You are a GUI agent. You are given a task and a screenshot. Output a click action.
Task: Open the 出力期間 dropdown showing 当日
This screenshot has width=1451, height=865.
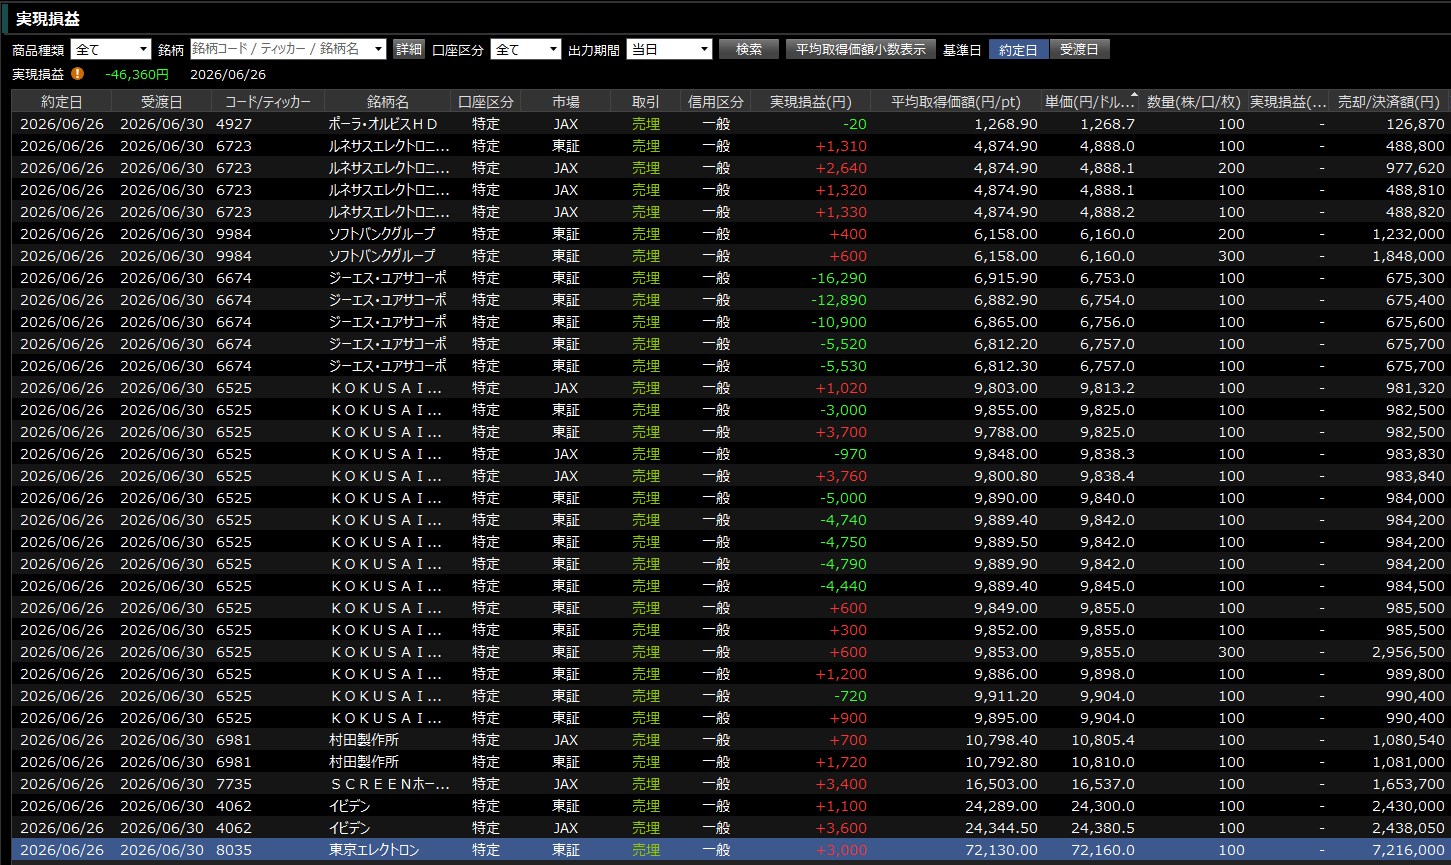point(669,49)
